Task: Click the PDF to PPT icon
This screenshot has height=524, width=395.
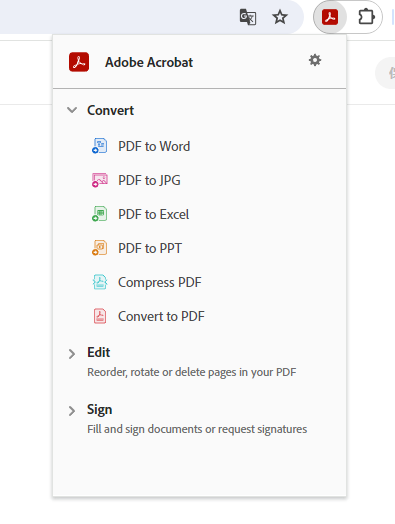Action: tap(100, 248)
